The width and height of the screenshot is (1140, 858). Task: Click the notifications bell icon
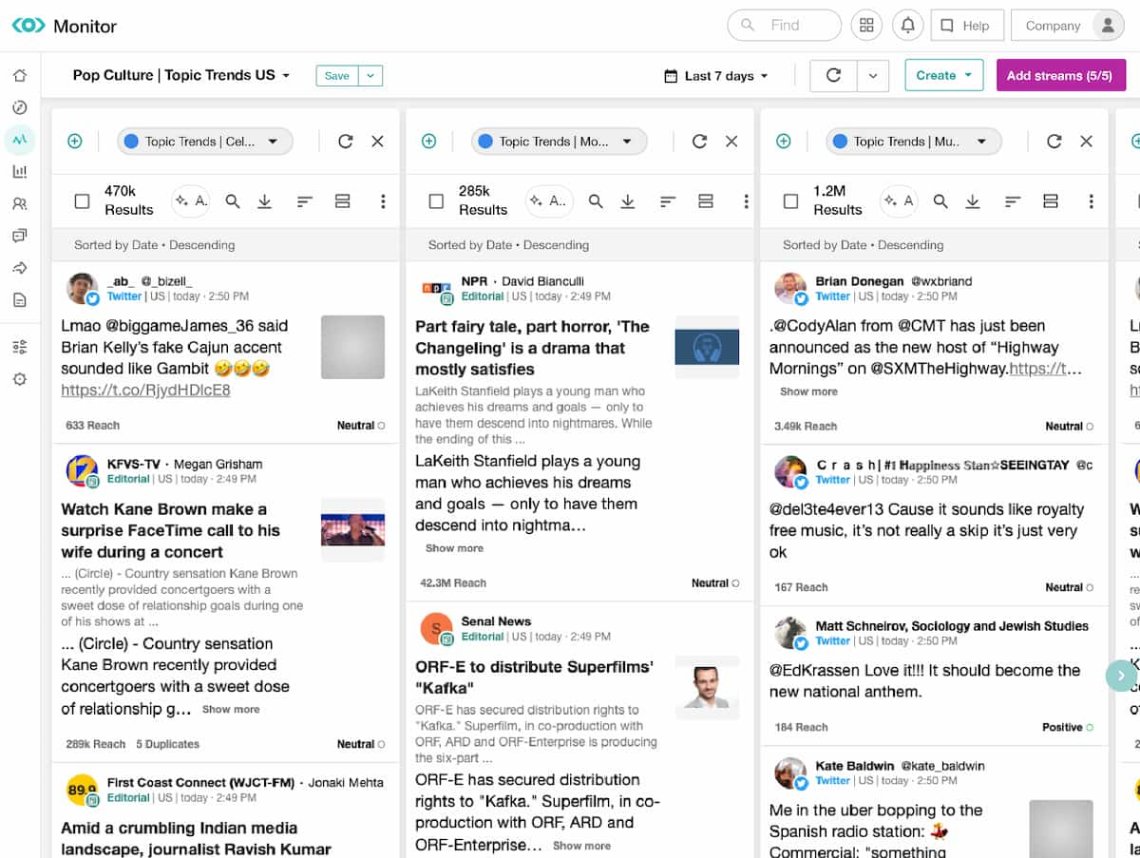[907, 26]
